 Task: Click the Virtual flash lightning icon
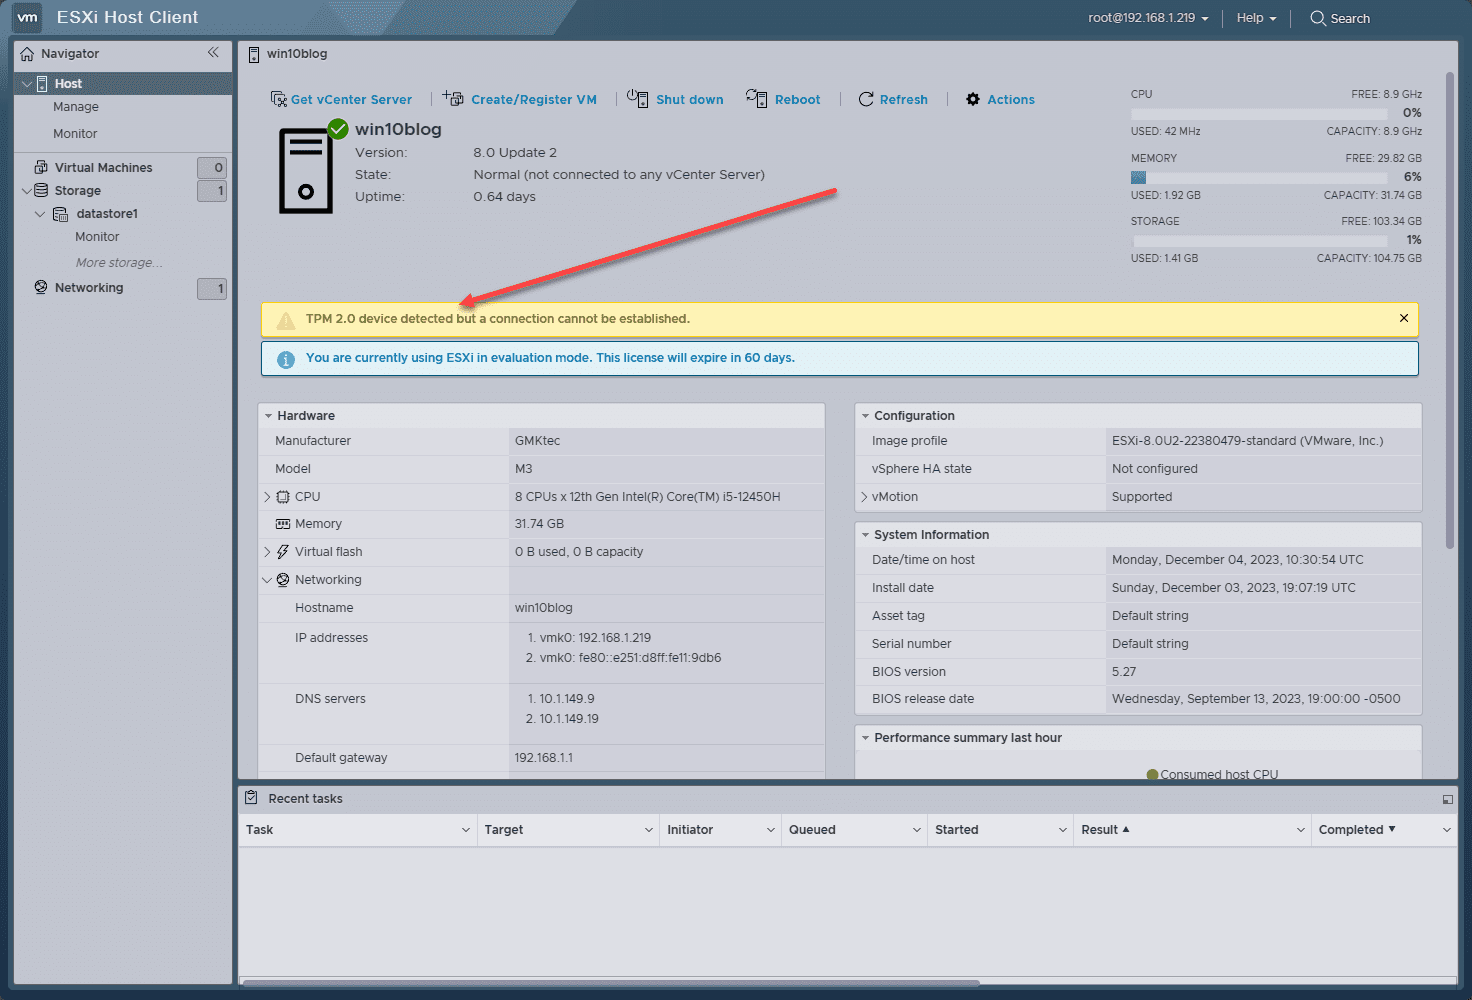[x=283, y=552]
